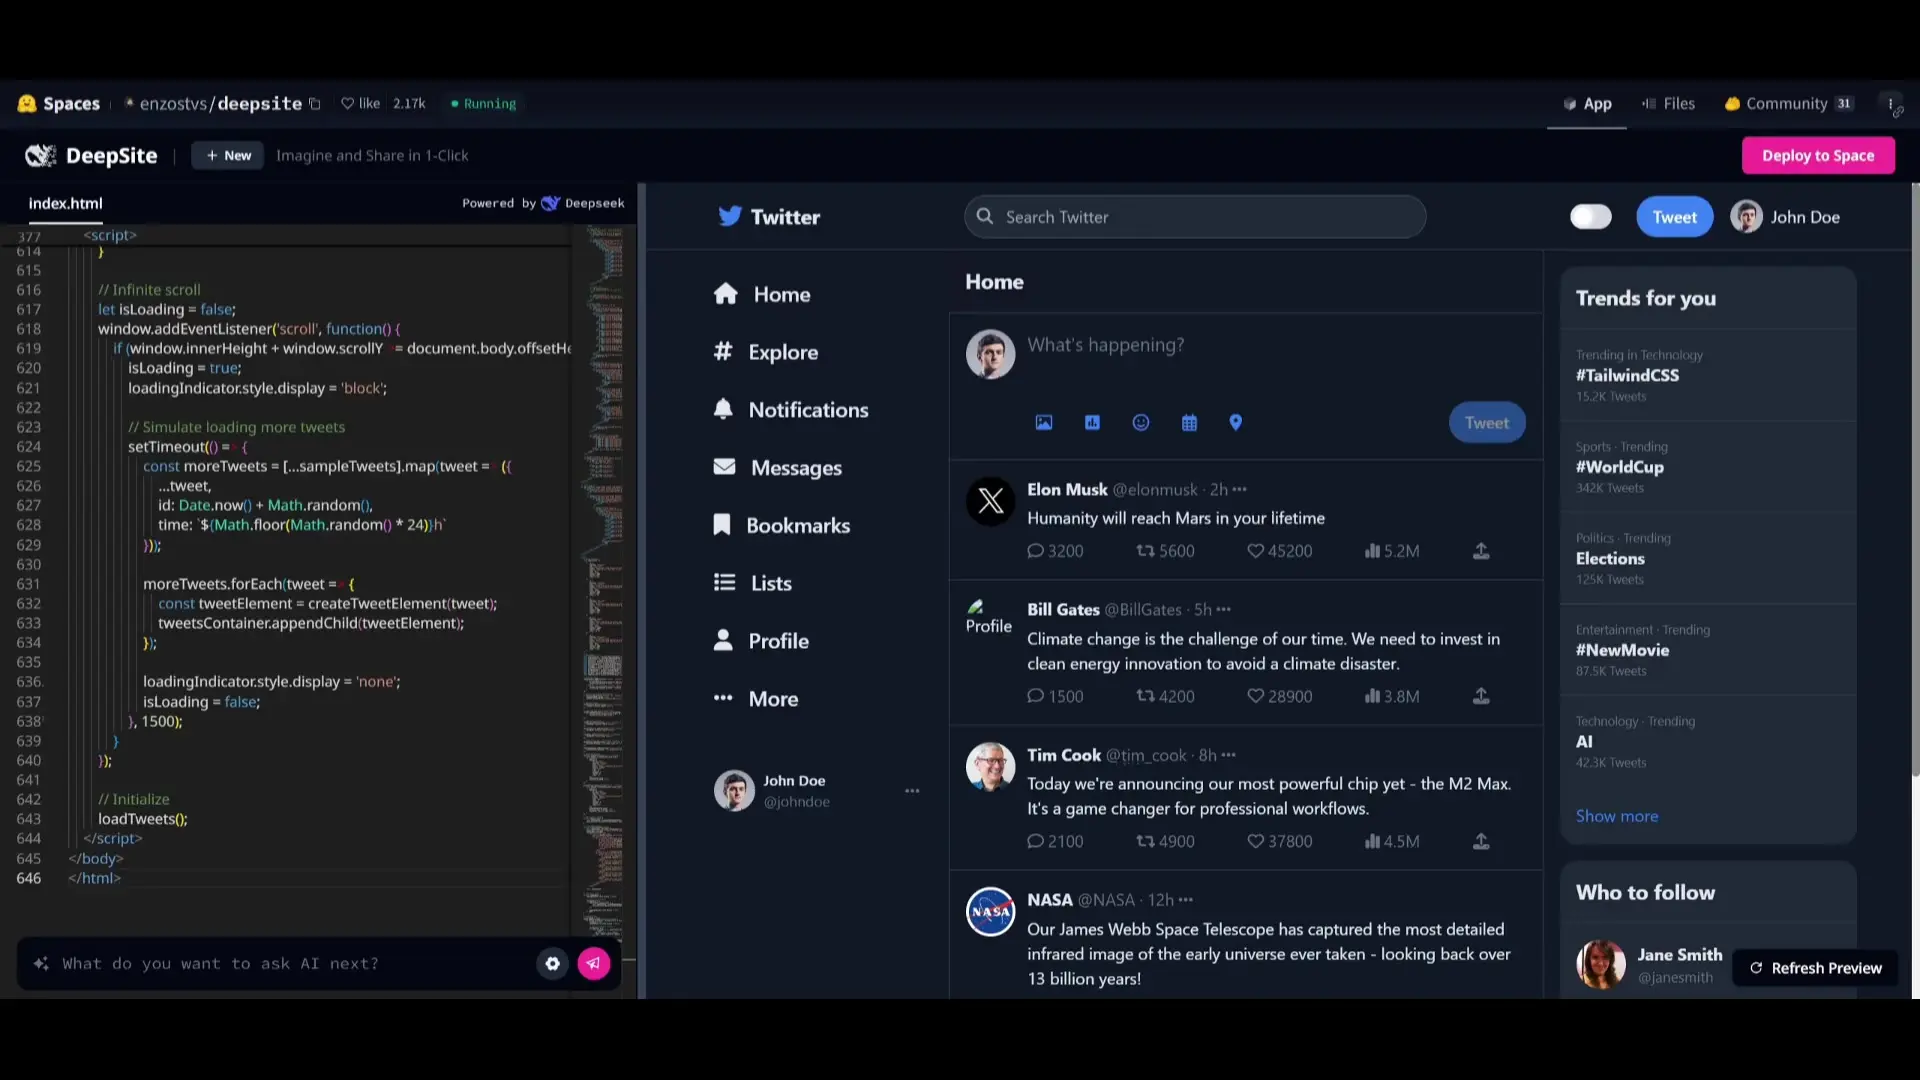Reply to Bill Gates tweet
The width and height of the screenshot is (1920, 1080).
(1055, 697)
